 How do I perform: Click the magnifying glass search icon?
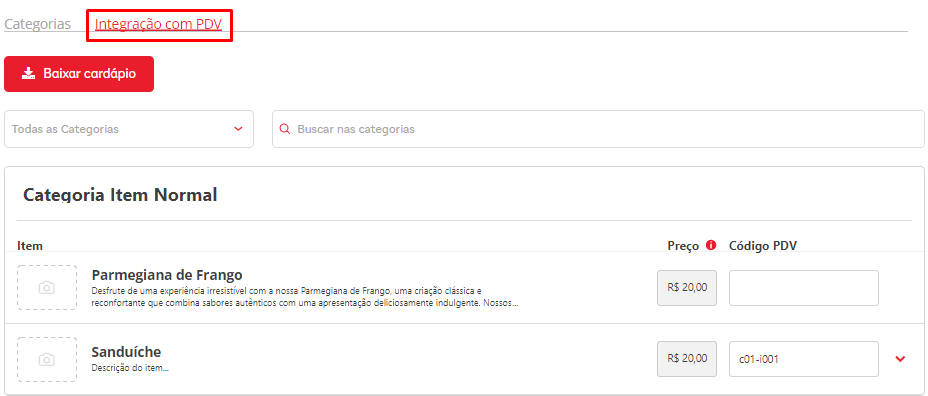point(285,128)
